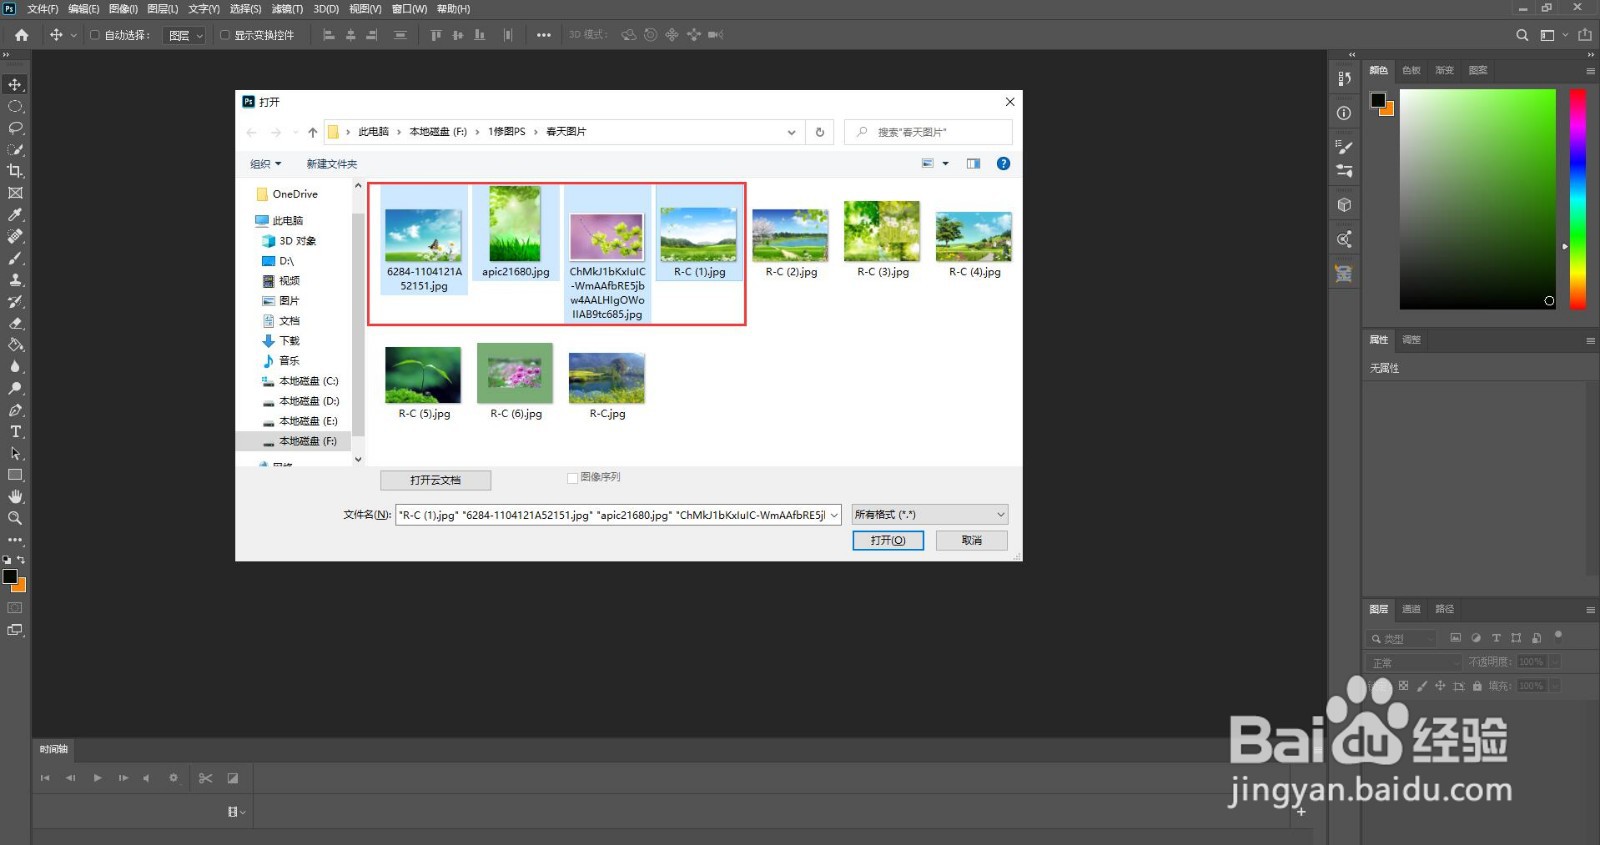
Task: Open the 所有格式 file type dropdown
Action: (x=930, y=515)
